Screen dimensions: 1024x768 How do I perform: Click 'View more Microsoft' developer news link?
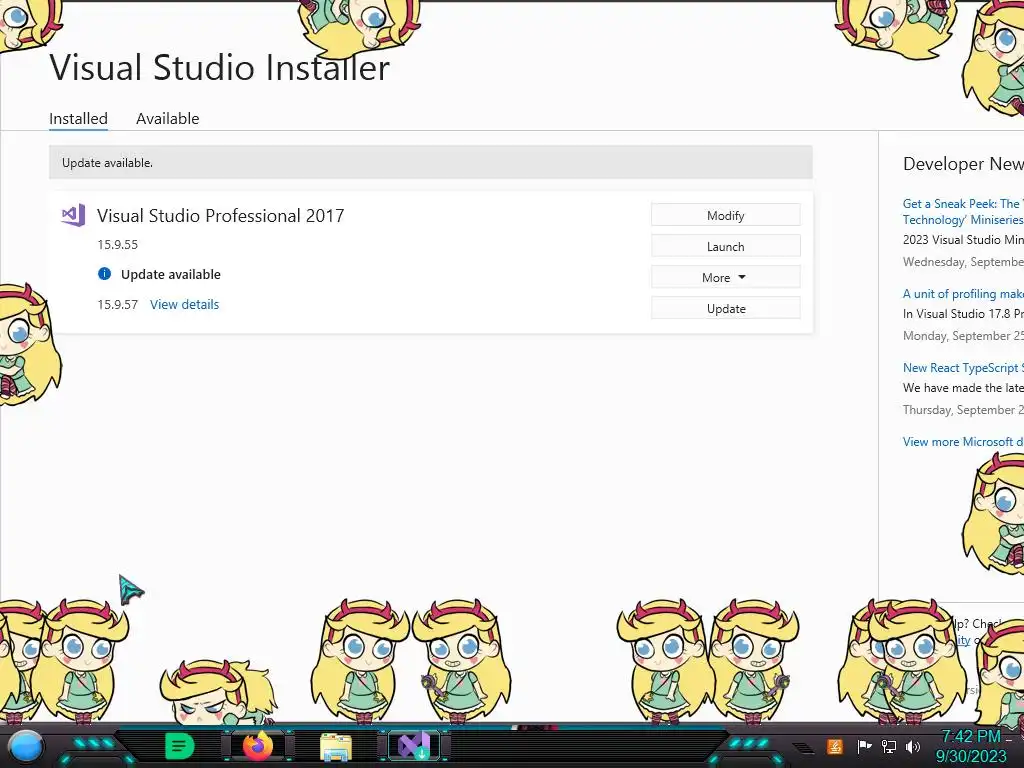click(963, 441)
